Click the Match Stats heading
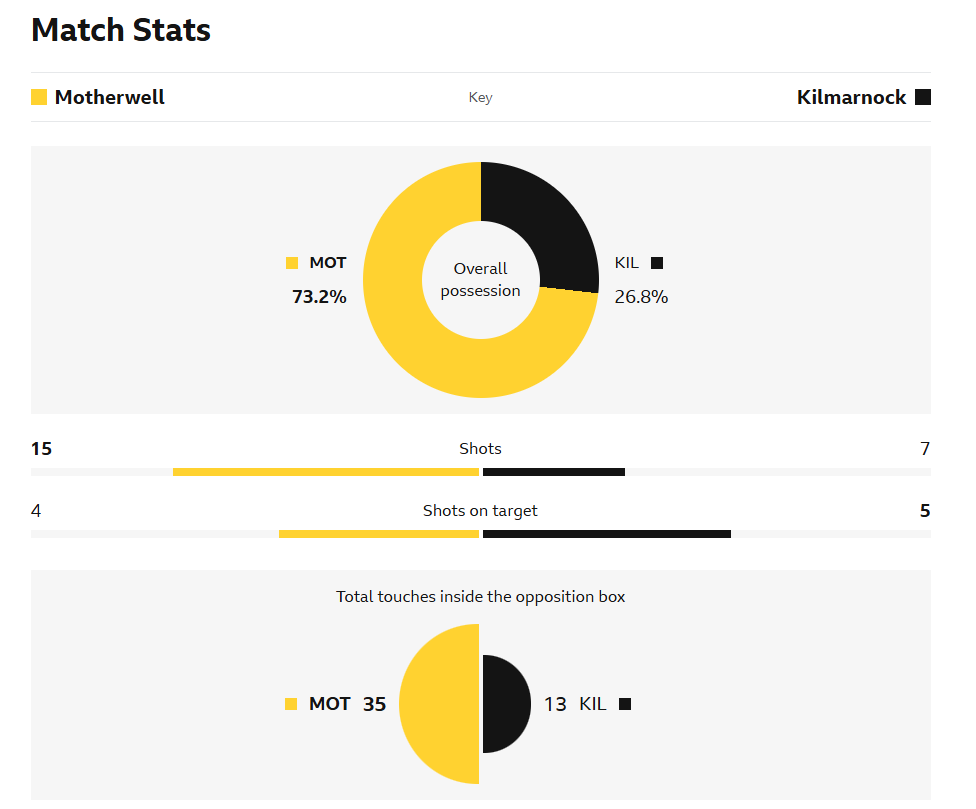 (x=121, y=30)
